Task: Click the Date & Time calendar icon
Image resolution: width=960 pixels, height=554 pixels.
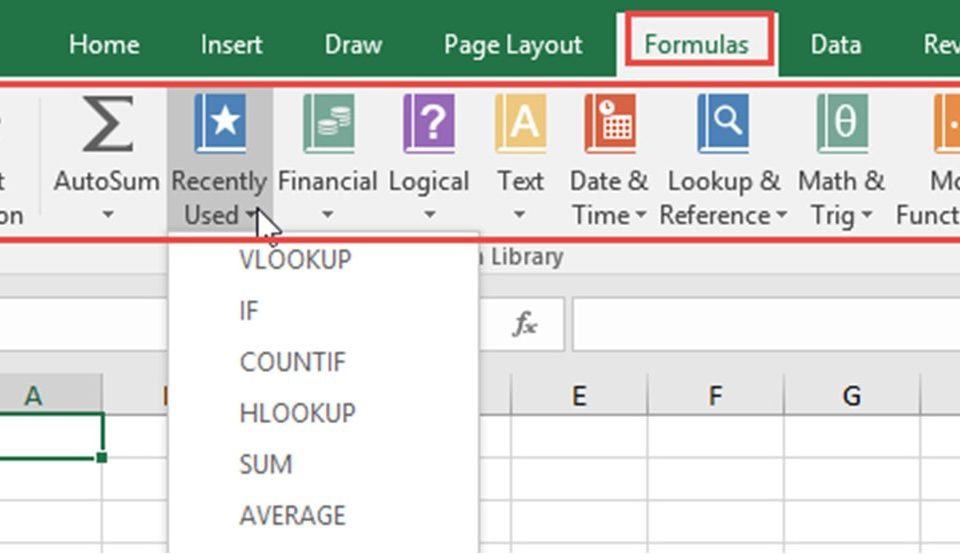Action: [609, 125]
